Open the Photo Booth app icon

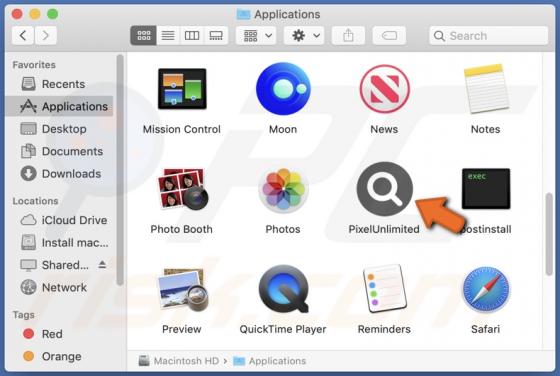click(x=182, y=189)
